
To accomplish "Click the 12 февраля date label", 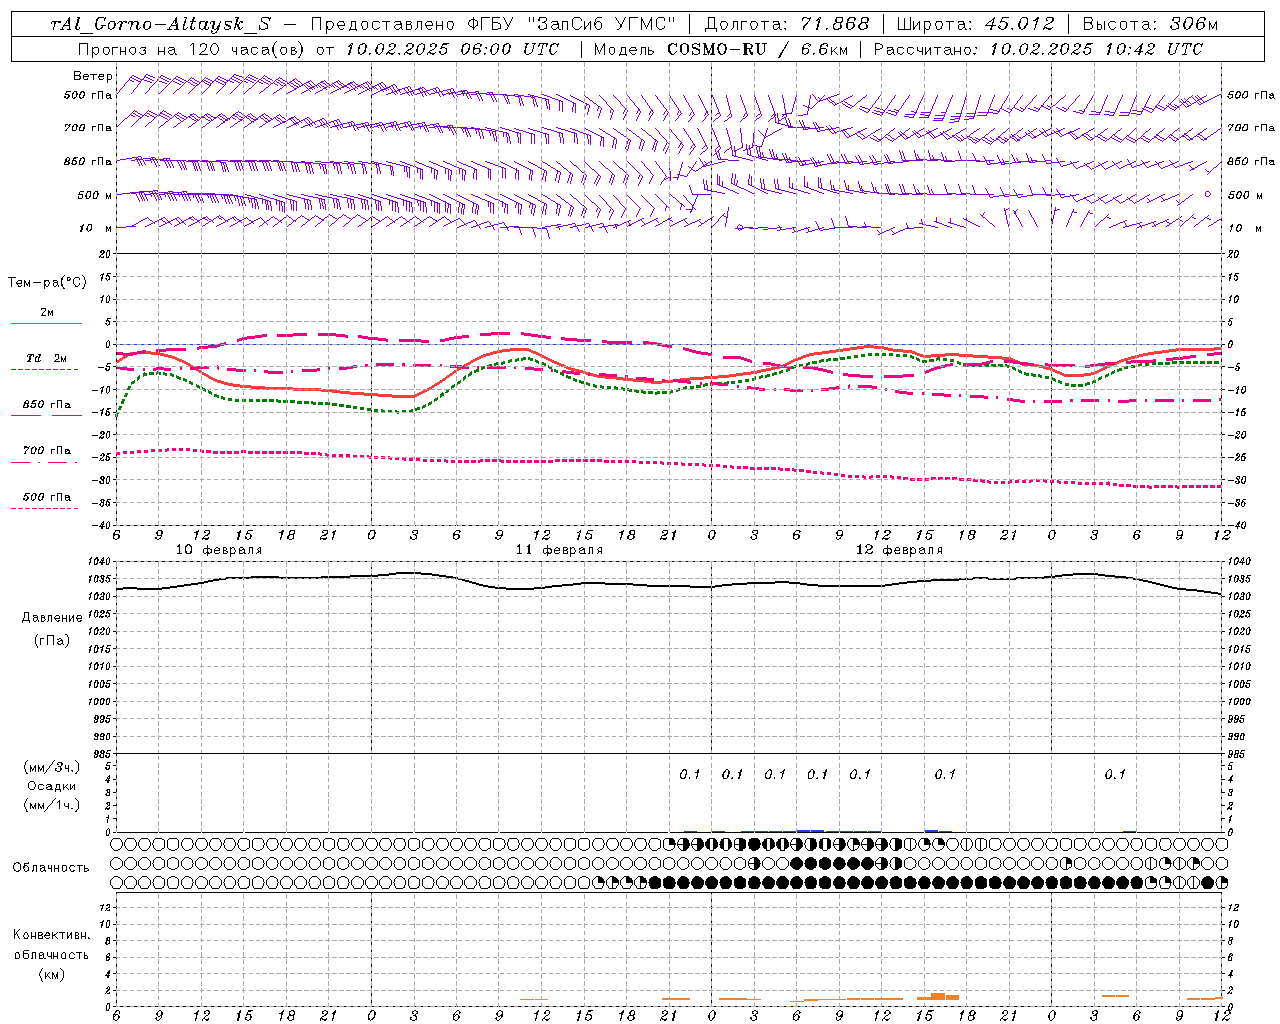I will [899, 550].
